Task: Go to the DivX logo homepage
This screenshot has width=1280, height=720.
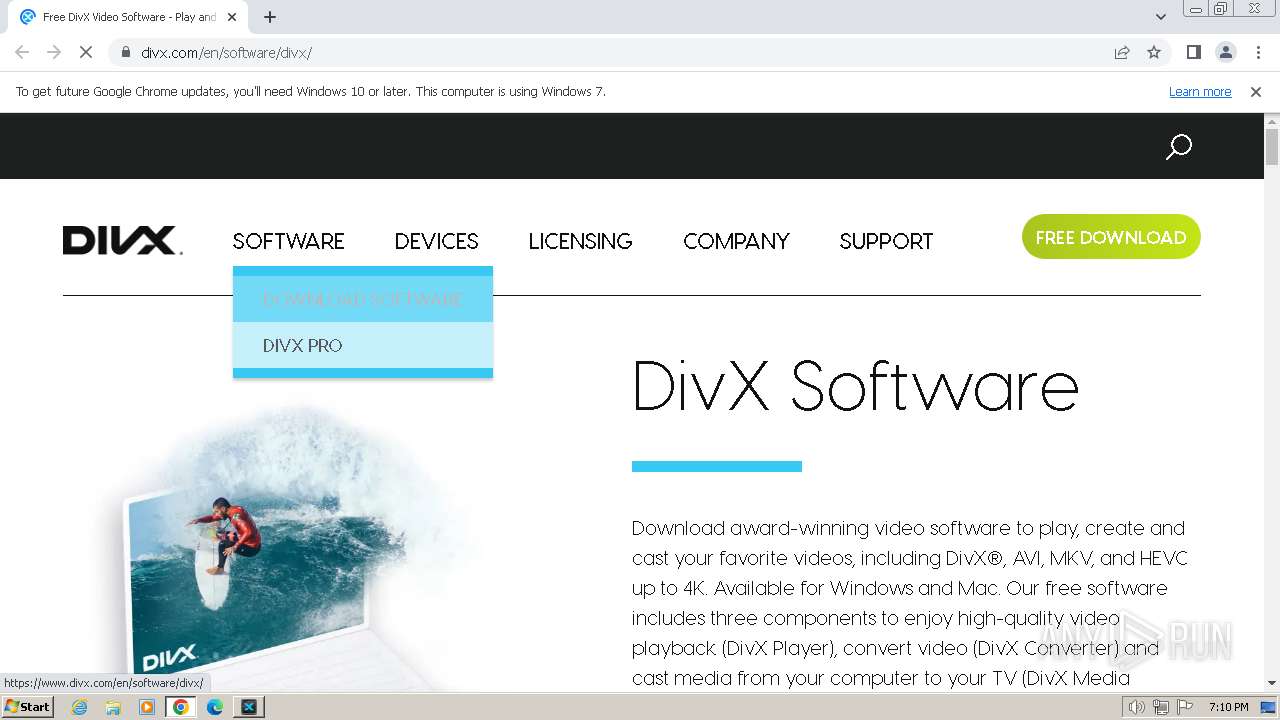Action: pos(122,241)
